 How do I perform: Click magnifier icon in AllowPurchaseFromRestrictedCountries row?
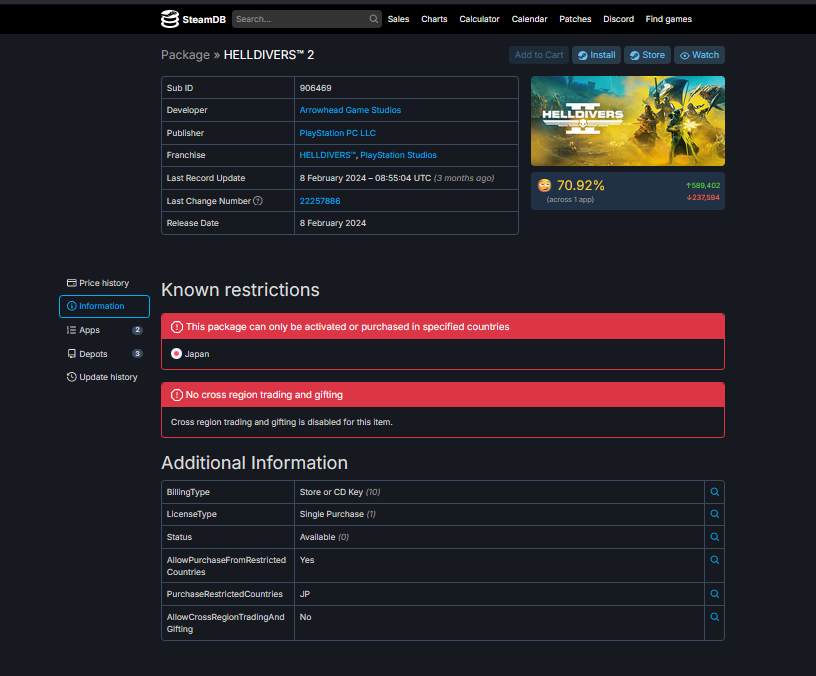pyautogui.click(x=715, y=560)
